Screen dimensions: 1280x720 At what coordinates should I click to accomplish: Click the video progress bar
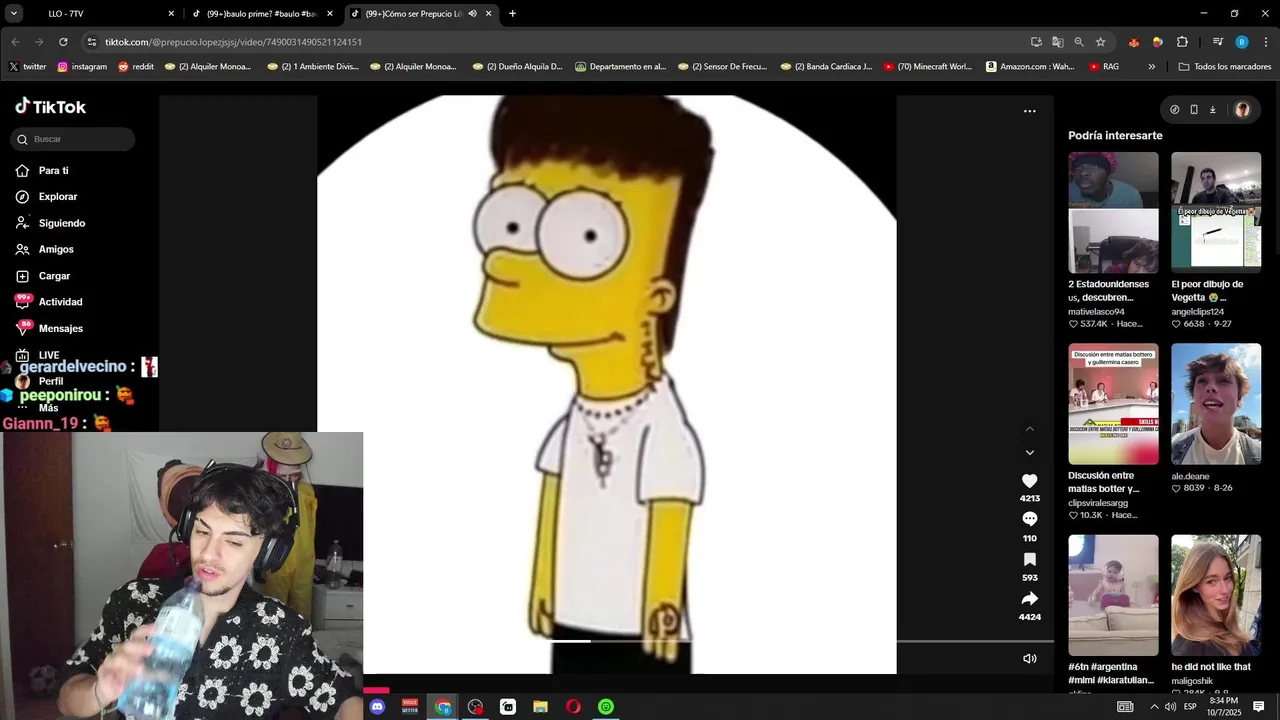click(709, 641)
